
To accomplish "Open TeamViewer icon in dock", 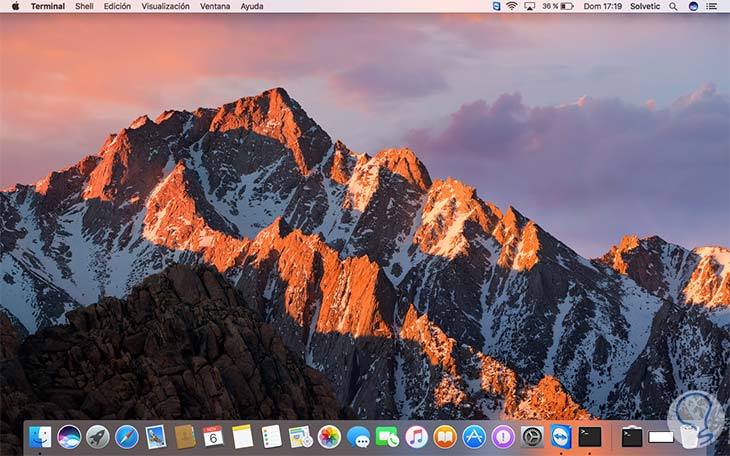I will click(561, 436).
